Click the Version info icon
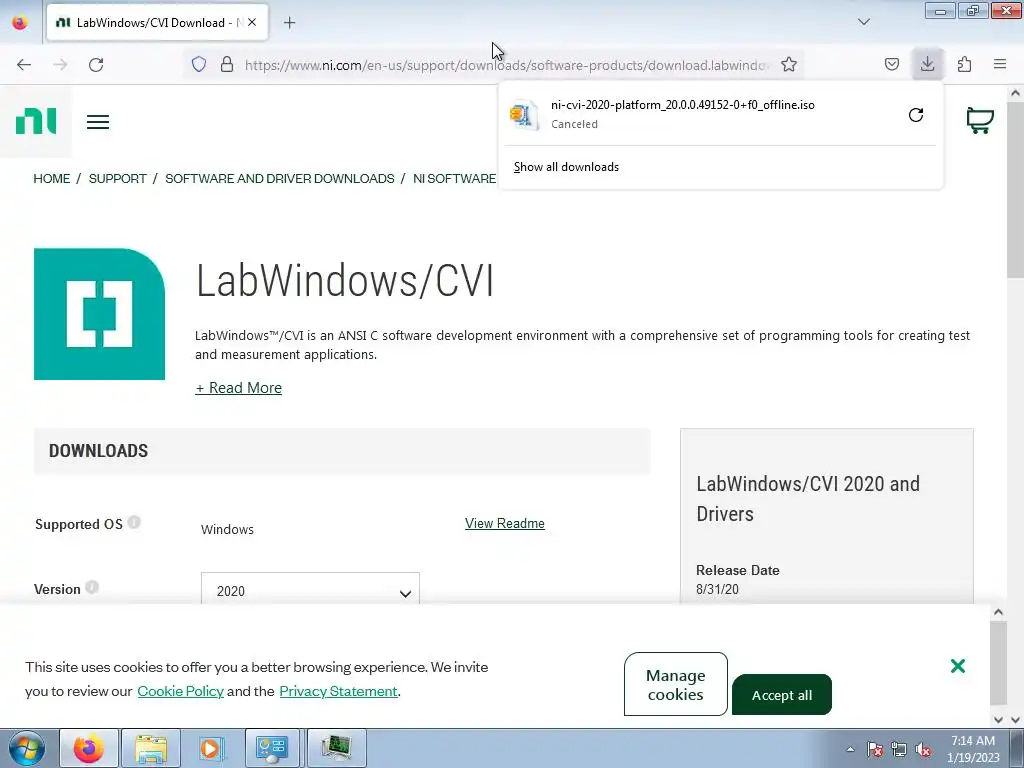The image size is (1024, 768). coord(92,587)
